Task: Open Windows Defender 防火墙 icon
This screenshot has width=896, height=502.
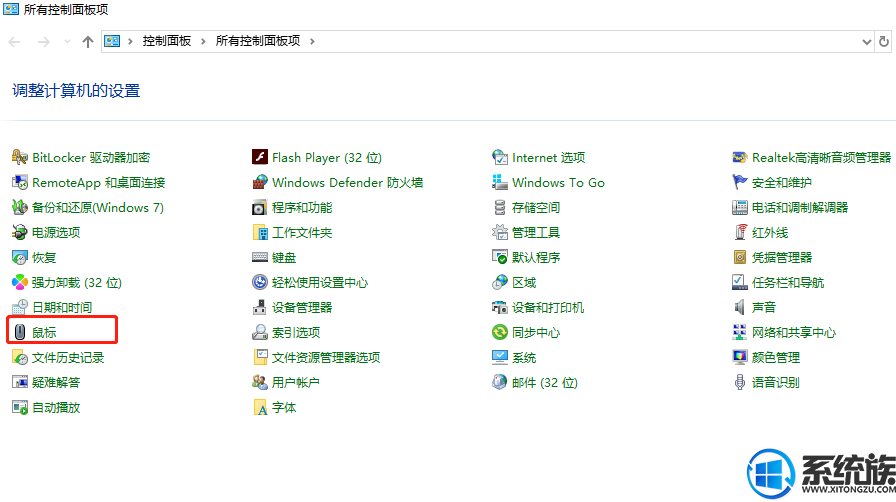Action: coord(259,182)
